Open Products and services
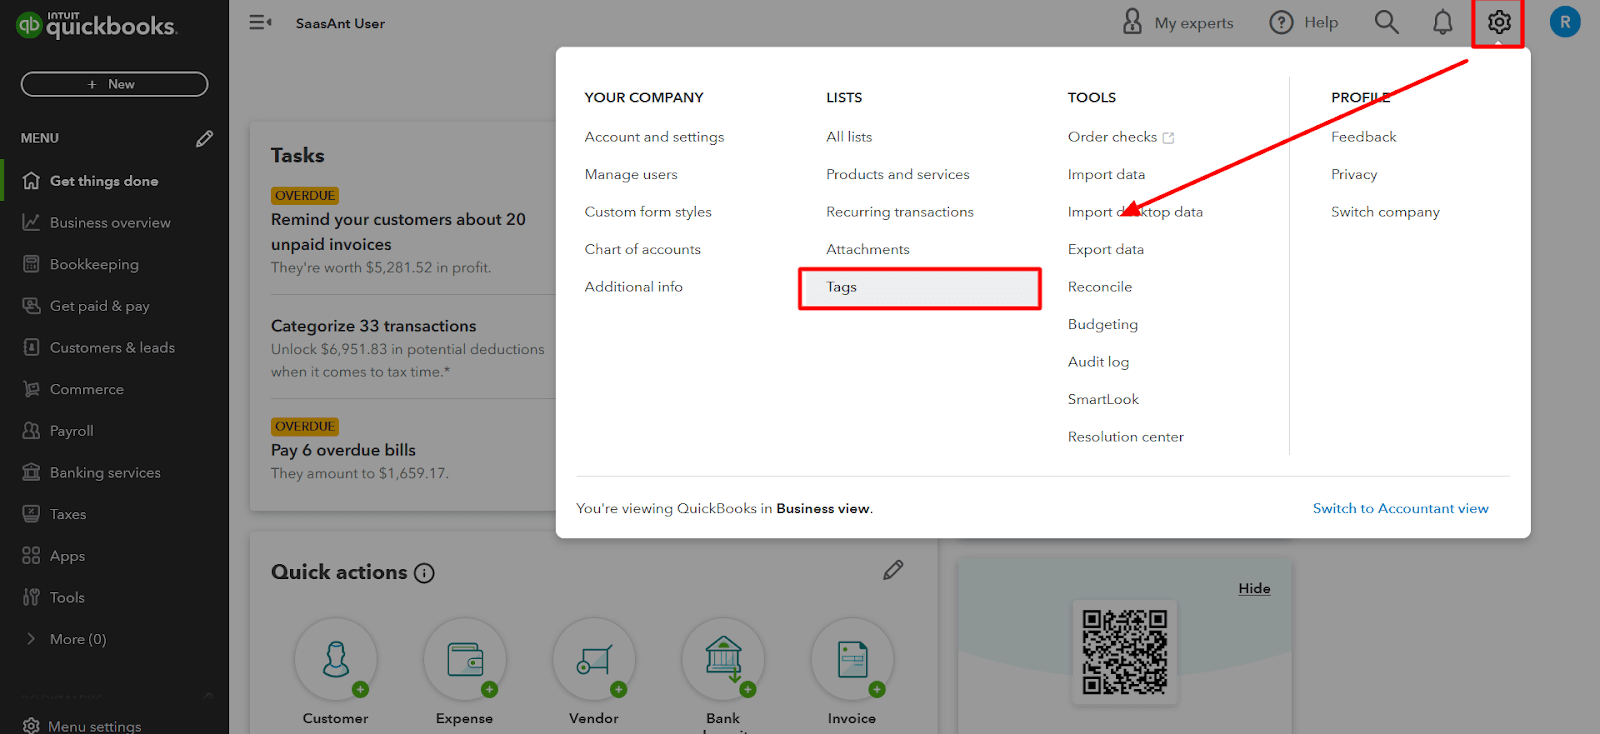1600x734 pixels. coord(898,174)
